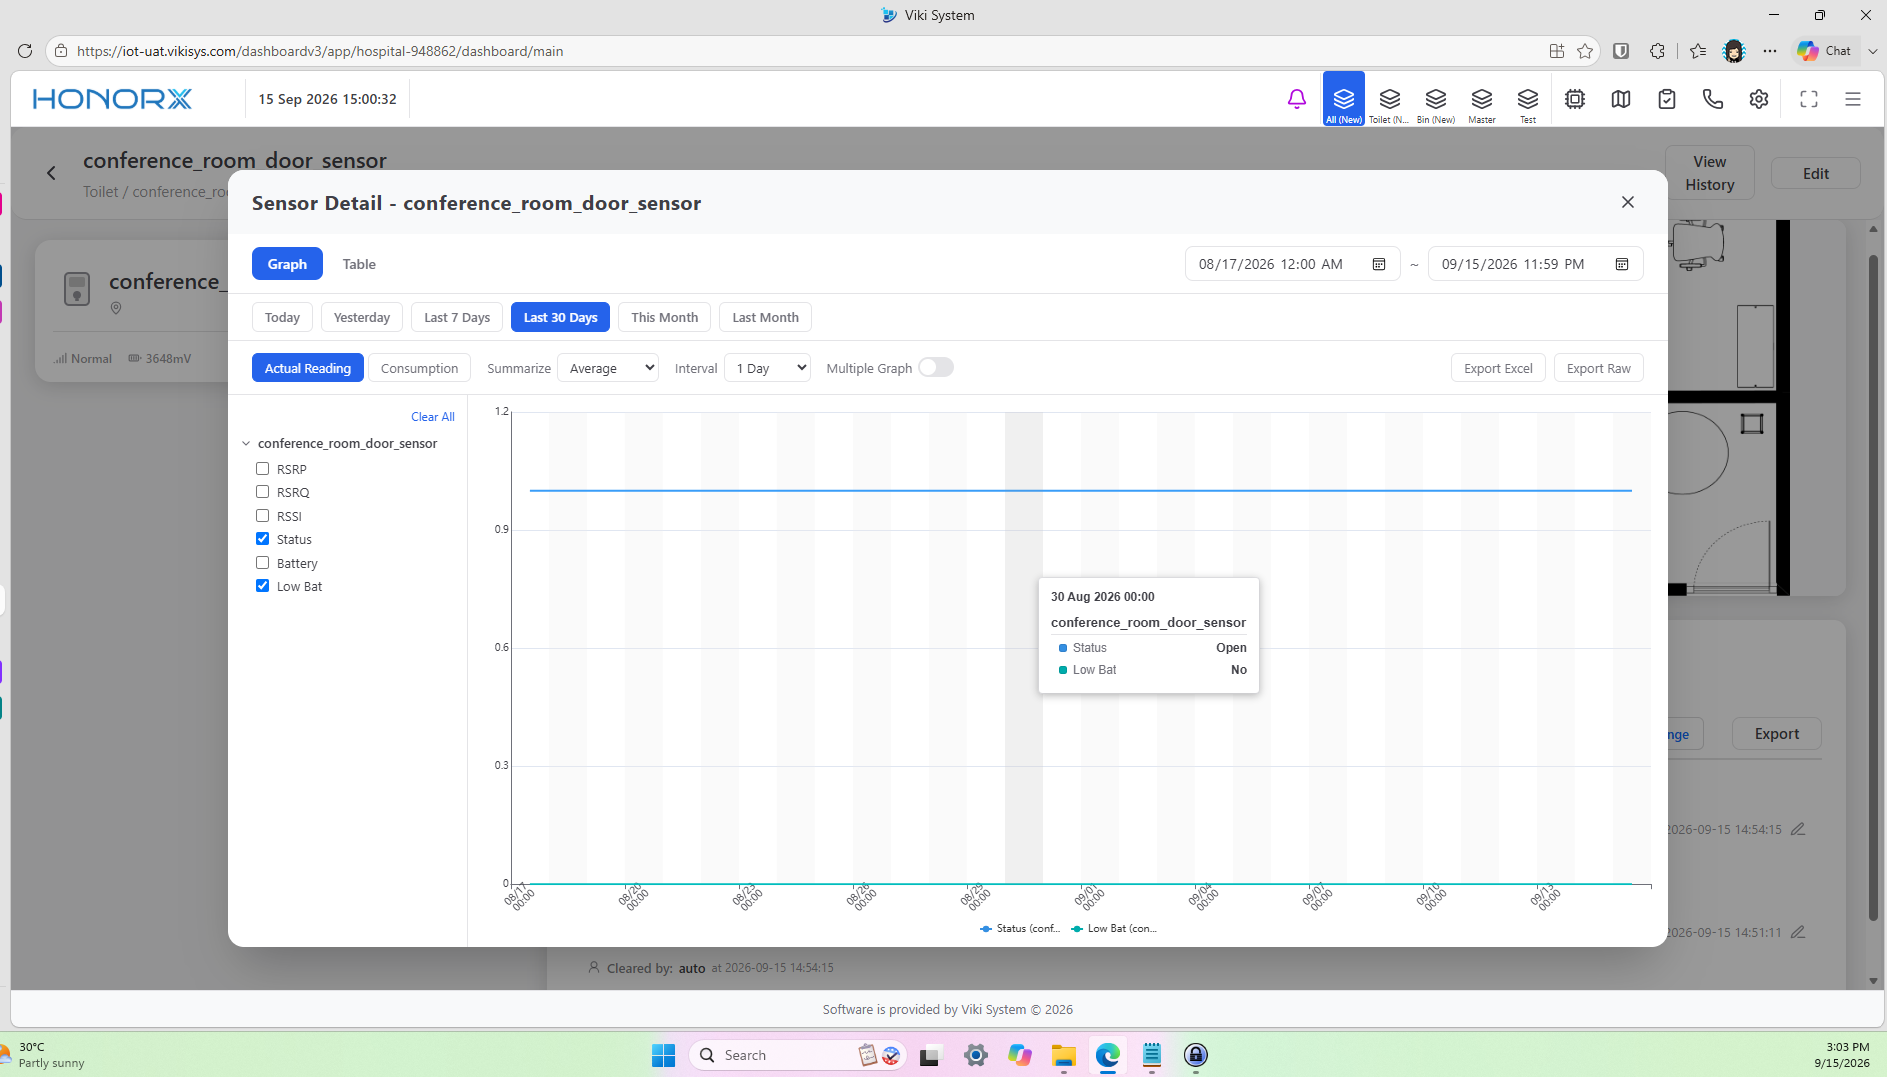Open the hamburger menu icon

coord(1853,99)
